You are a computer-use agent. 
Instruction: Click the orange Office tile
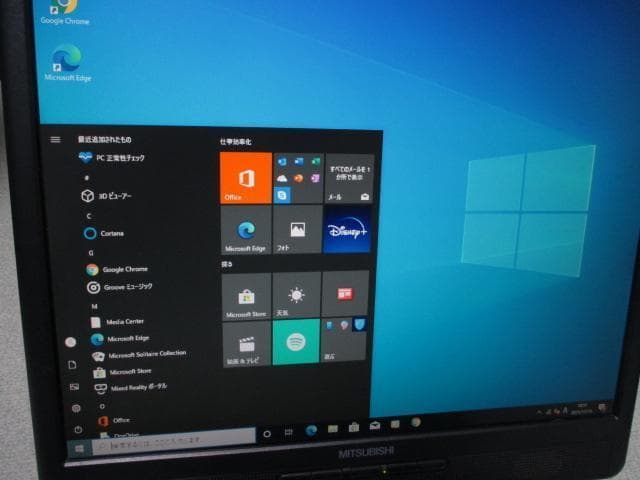(x=246, y=178)
